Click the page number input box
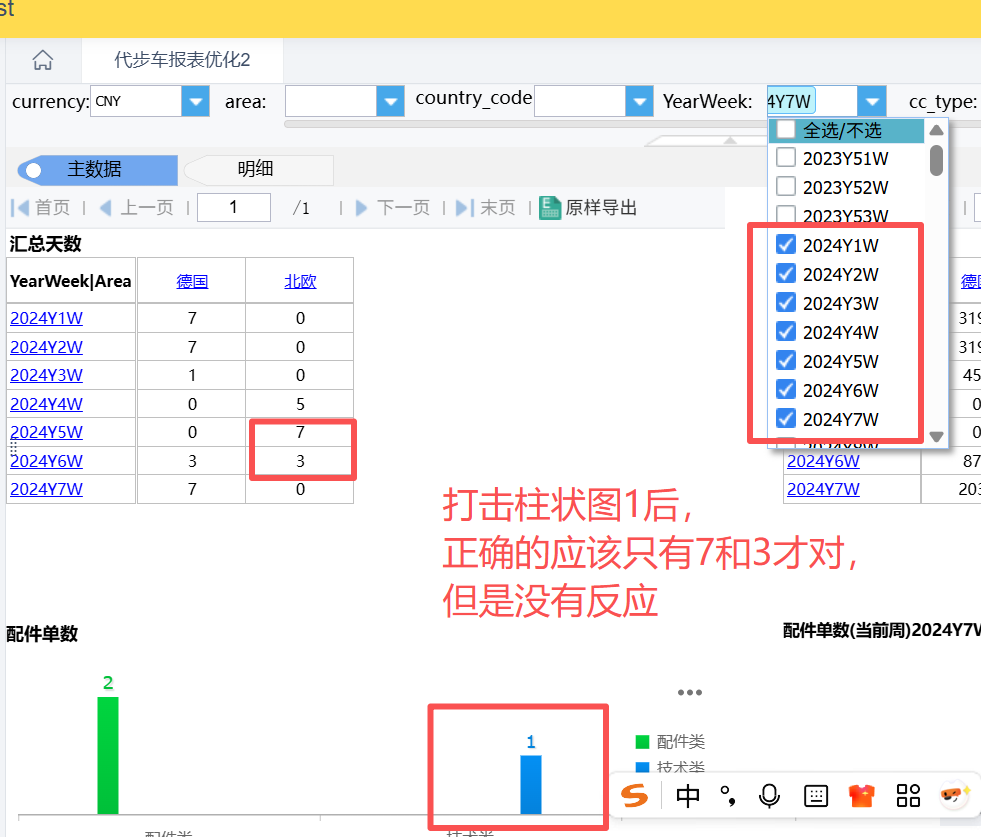The height and width of the screenshot is (837, 981). (233, 207)
